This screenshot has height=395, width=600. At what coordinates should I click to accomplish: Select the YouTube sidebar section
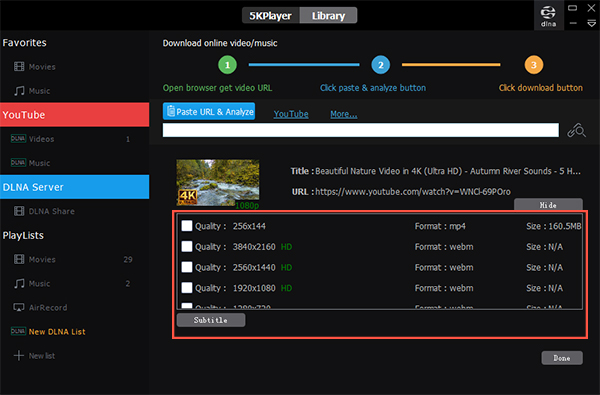(75, 114)
